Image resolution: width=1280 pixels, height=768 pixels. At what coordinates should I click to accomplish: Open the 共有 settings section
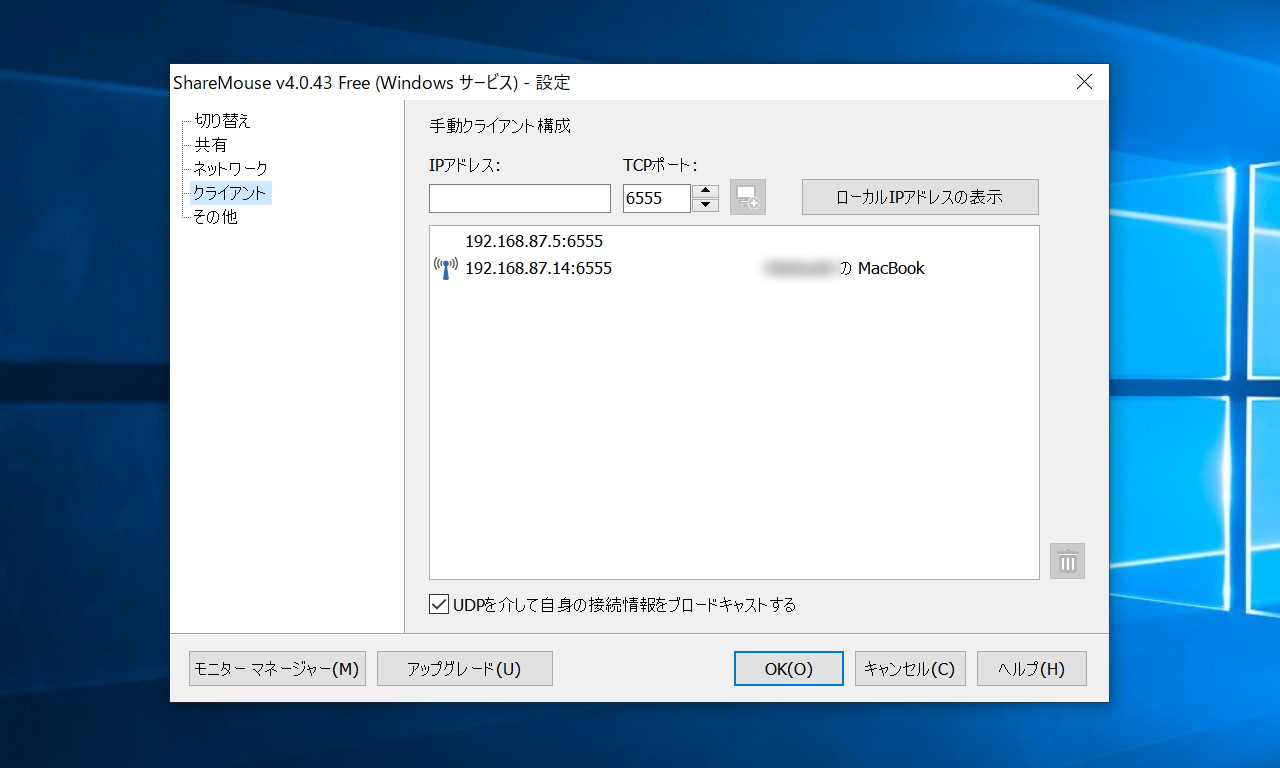(x=210, y=145)
